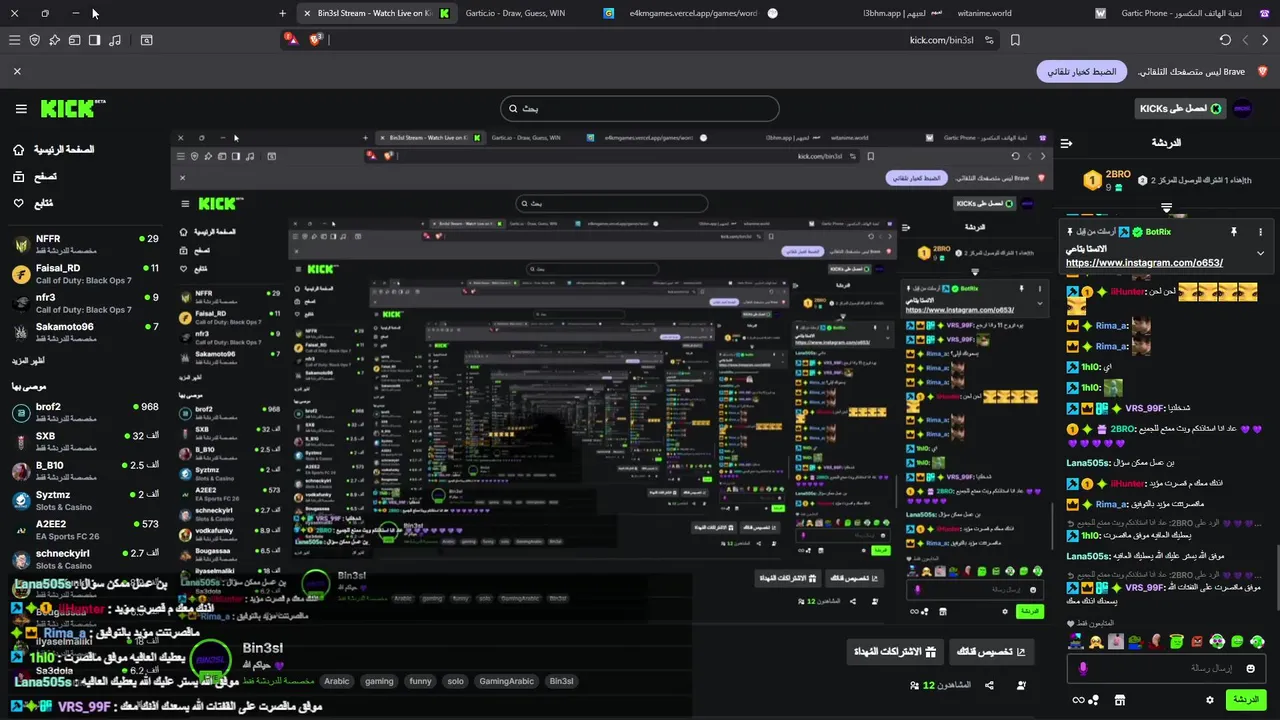Select the 'GamingArabic' stream tag

(507, 681)
